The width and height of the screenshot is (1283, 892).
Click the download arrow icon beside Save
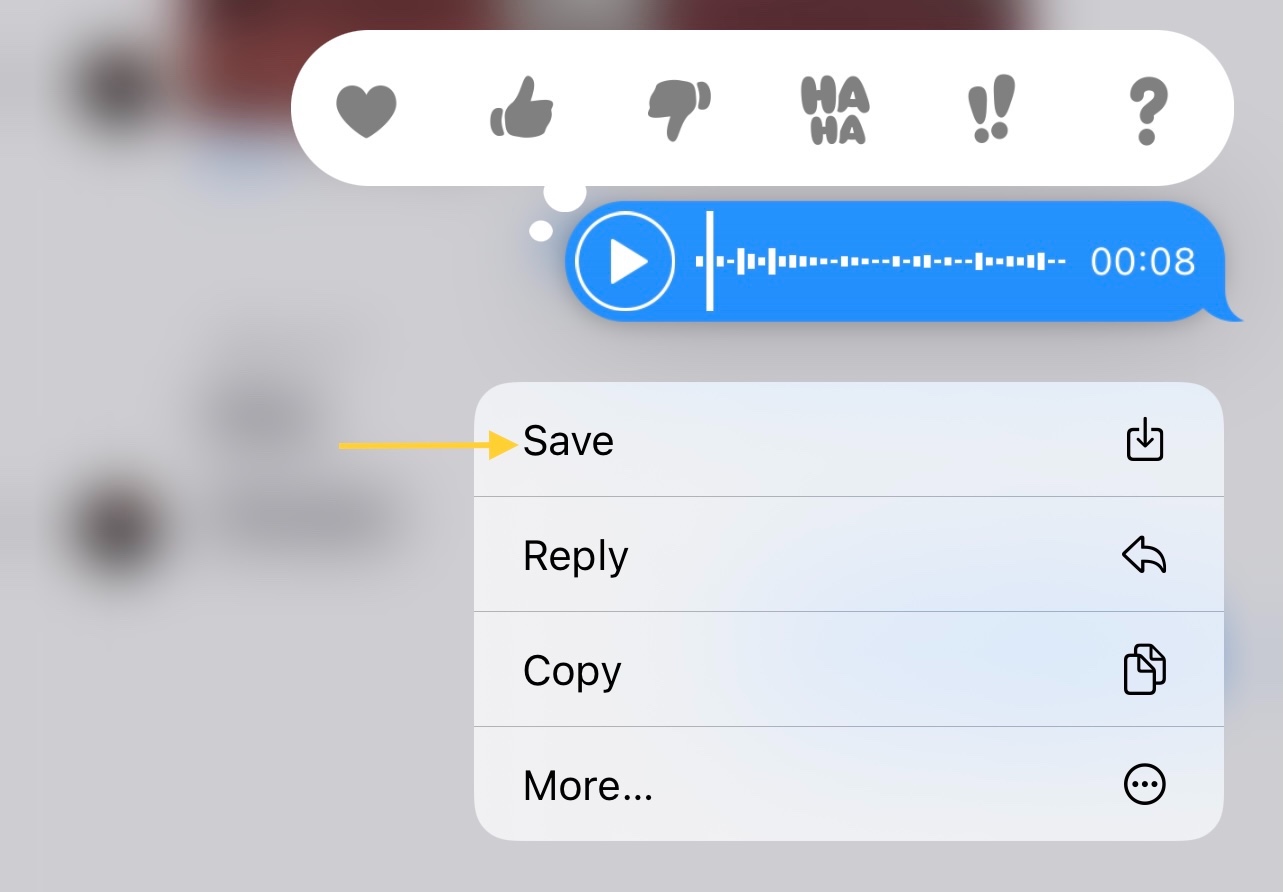[1145, 440]
